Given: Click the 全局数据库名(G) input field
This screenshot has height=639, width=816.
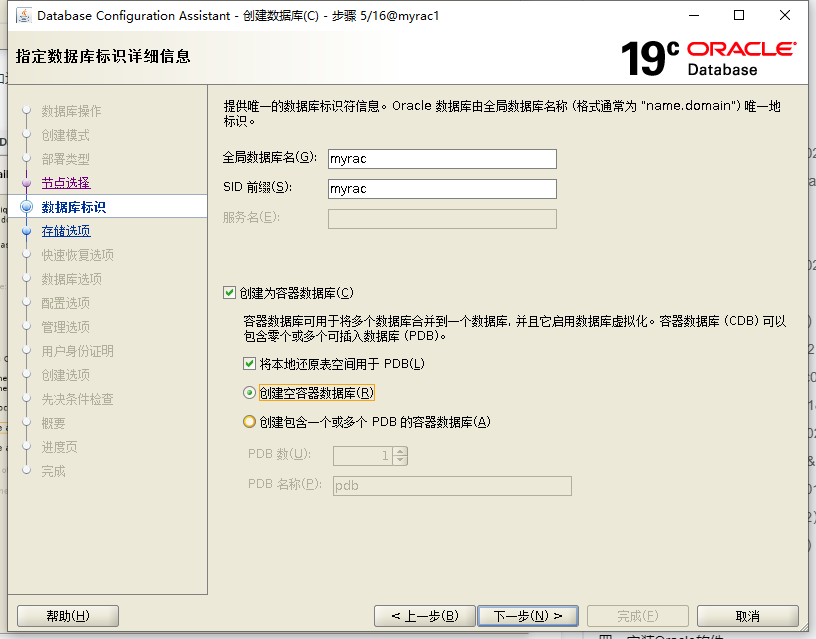Looking at the screenshot, I should coord(442,159).
